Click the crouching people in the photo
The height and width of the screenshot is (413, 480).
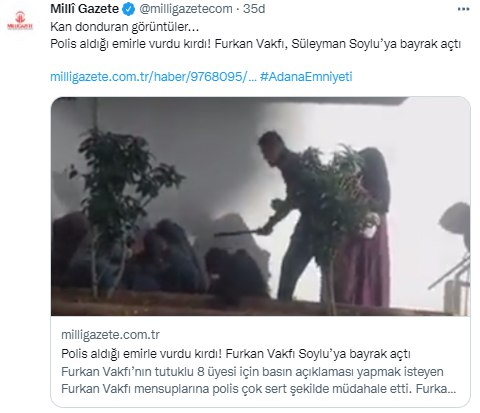(160, 257)
